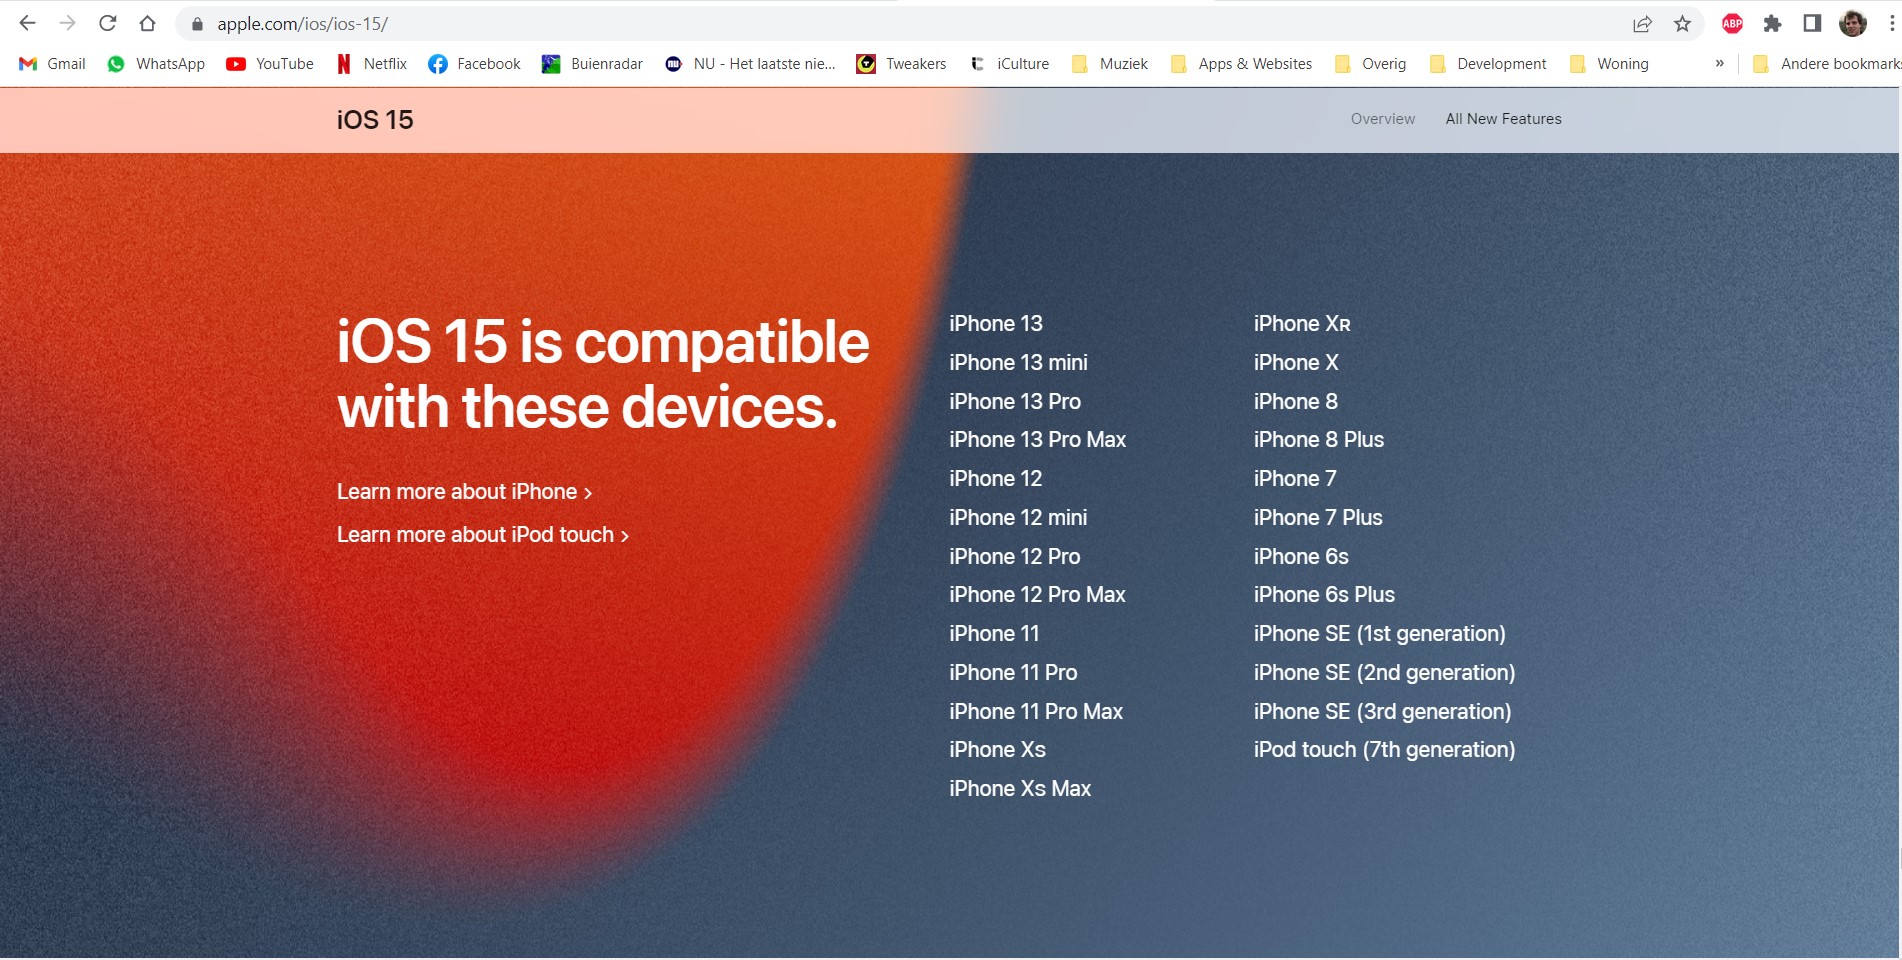
Task: Open the browser home page
Action: pos(148,23)
